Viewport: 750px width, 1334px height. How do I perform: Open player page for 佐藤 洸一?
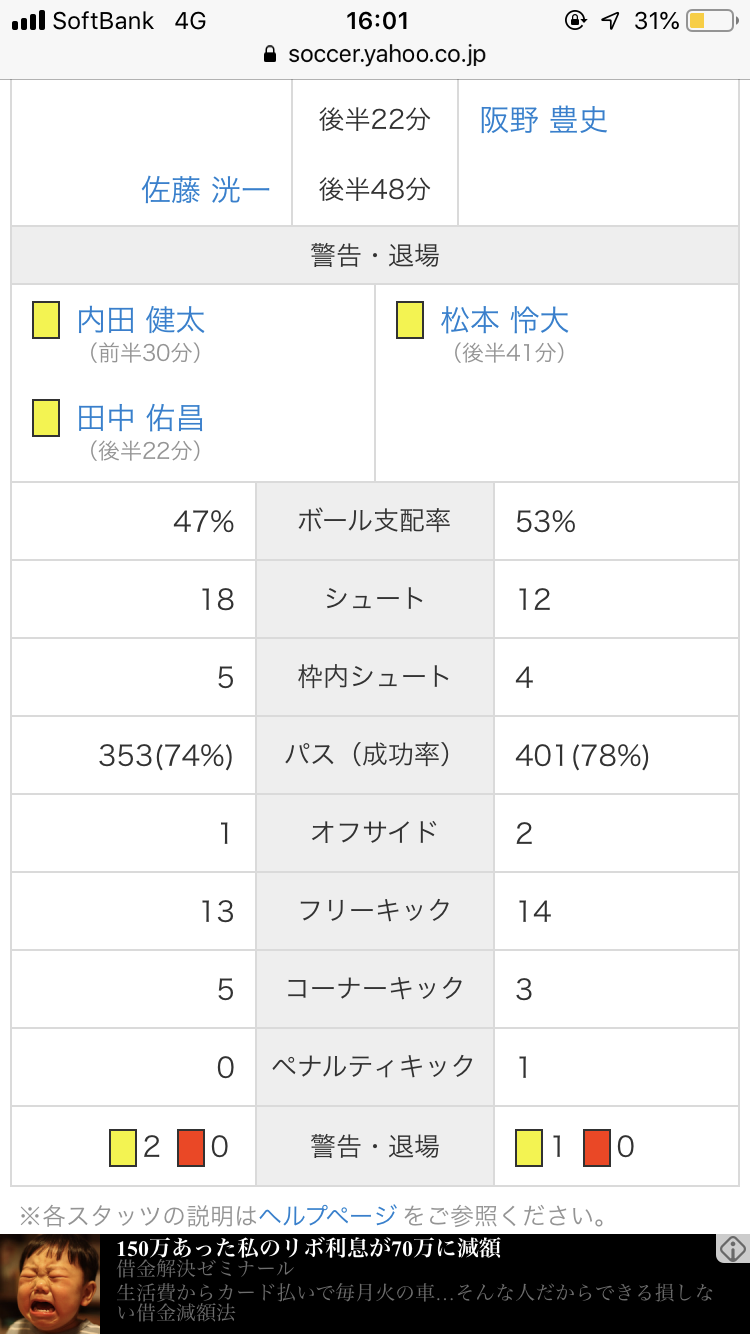tap(206, 189)
